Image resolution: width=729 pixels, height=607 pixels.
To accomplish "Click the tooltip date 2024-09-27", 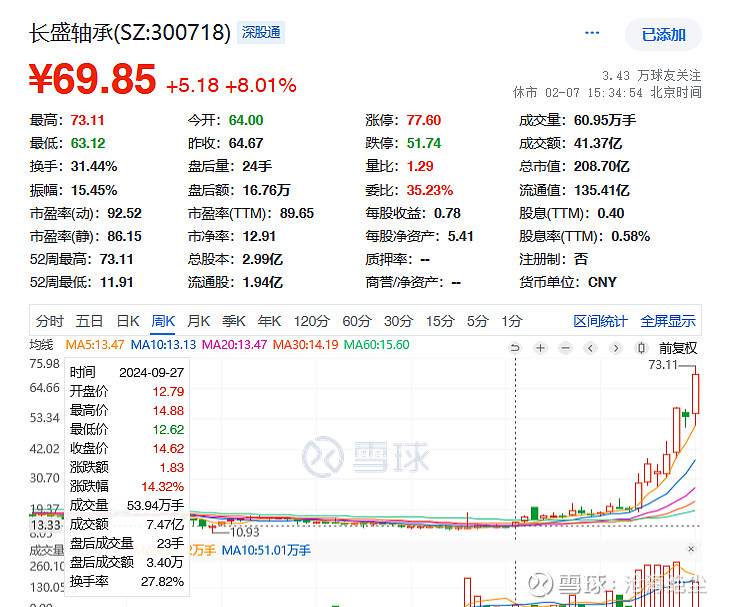I will pos(152,373).
